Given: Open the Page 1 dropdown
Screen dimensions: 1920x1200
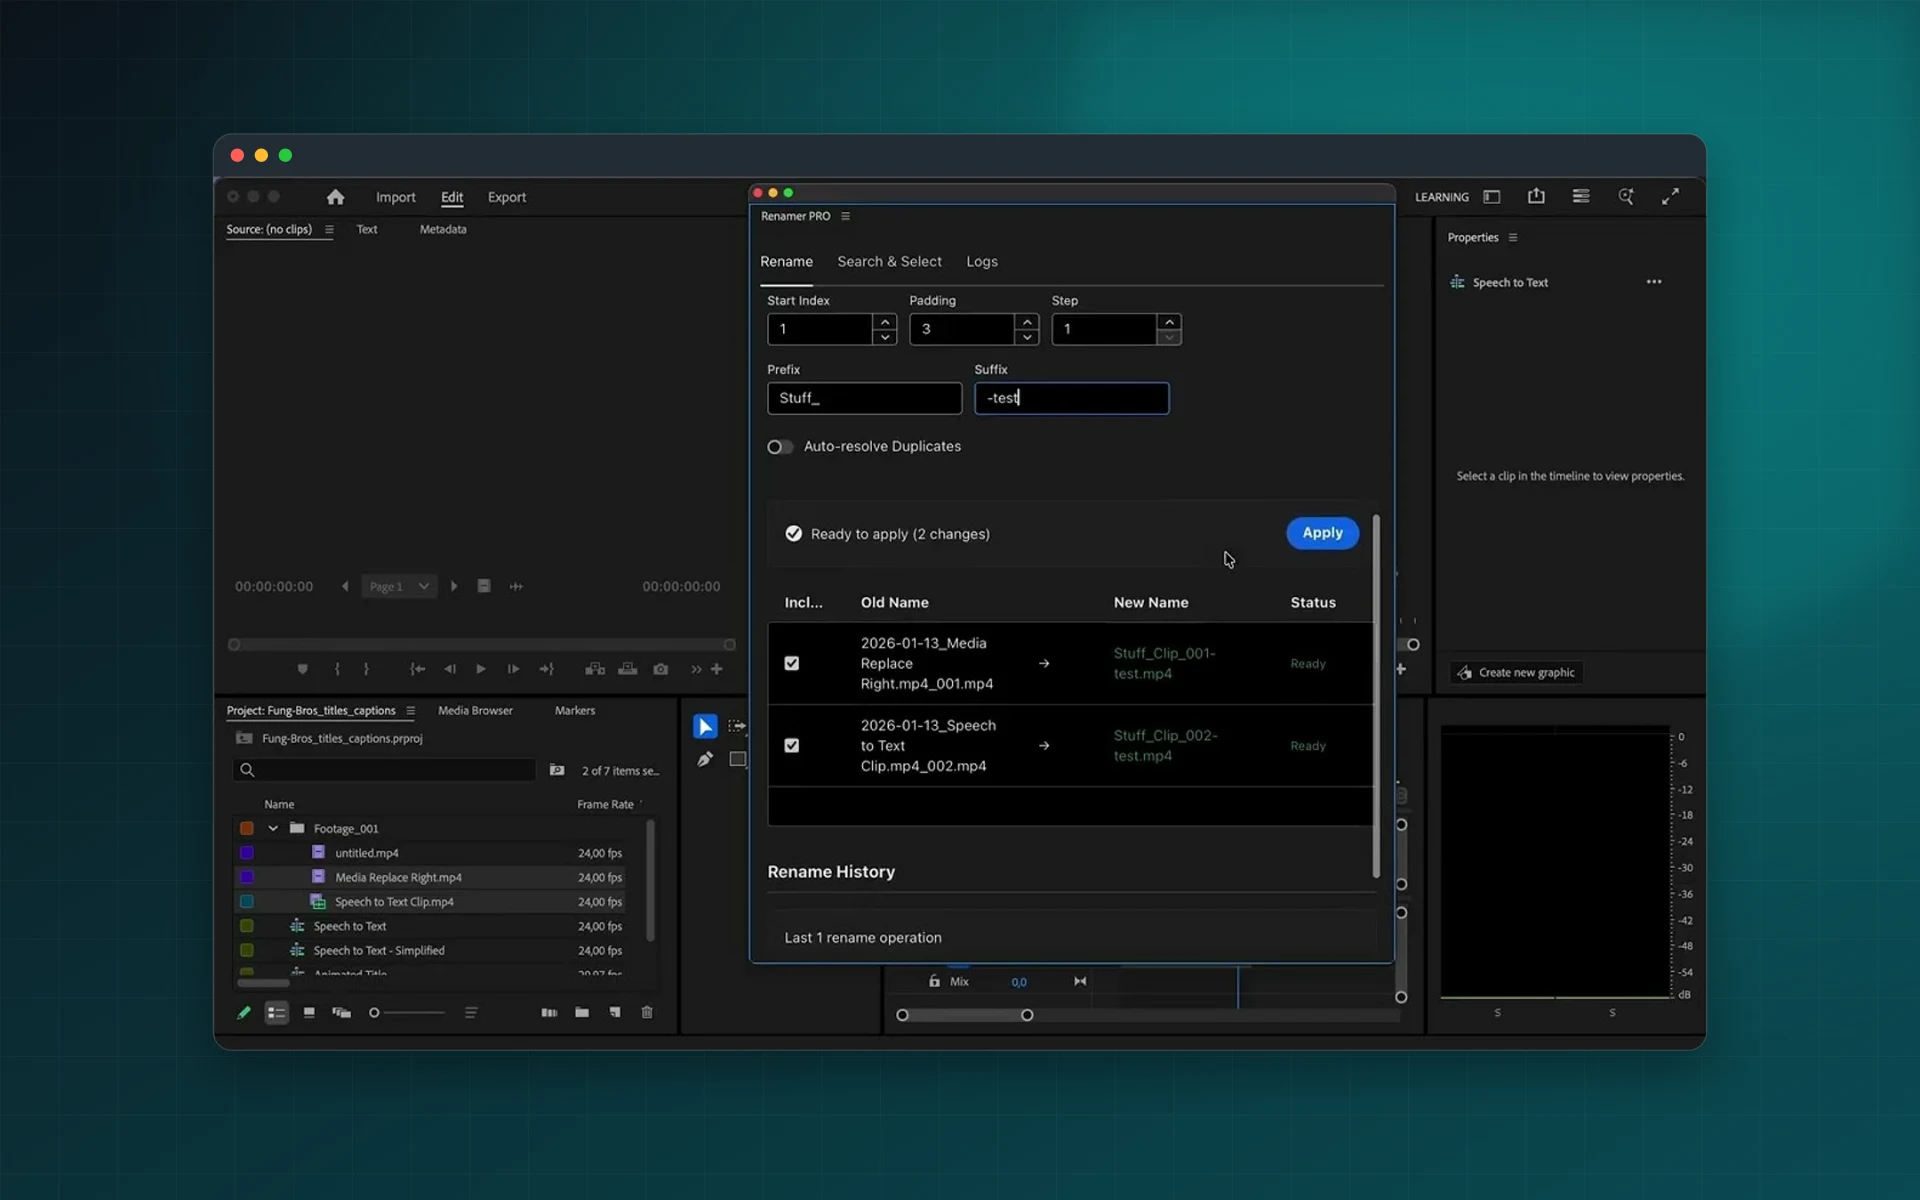Looking at the screenshot, I should coord(399,586).
